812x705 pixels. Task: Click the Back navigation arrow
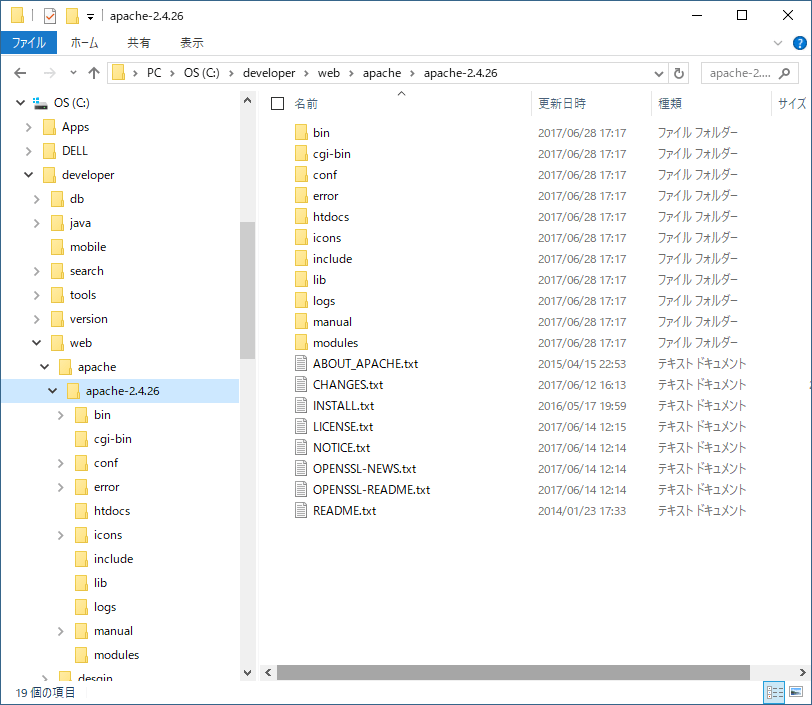pyautogui.click(x=20, y=73)
